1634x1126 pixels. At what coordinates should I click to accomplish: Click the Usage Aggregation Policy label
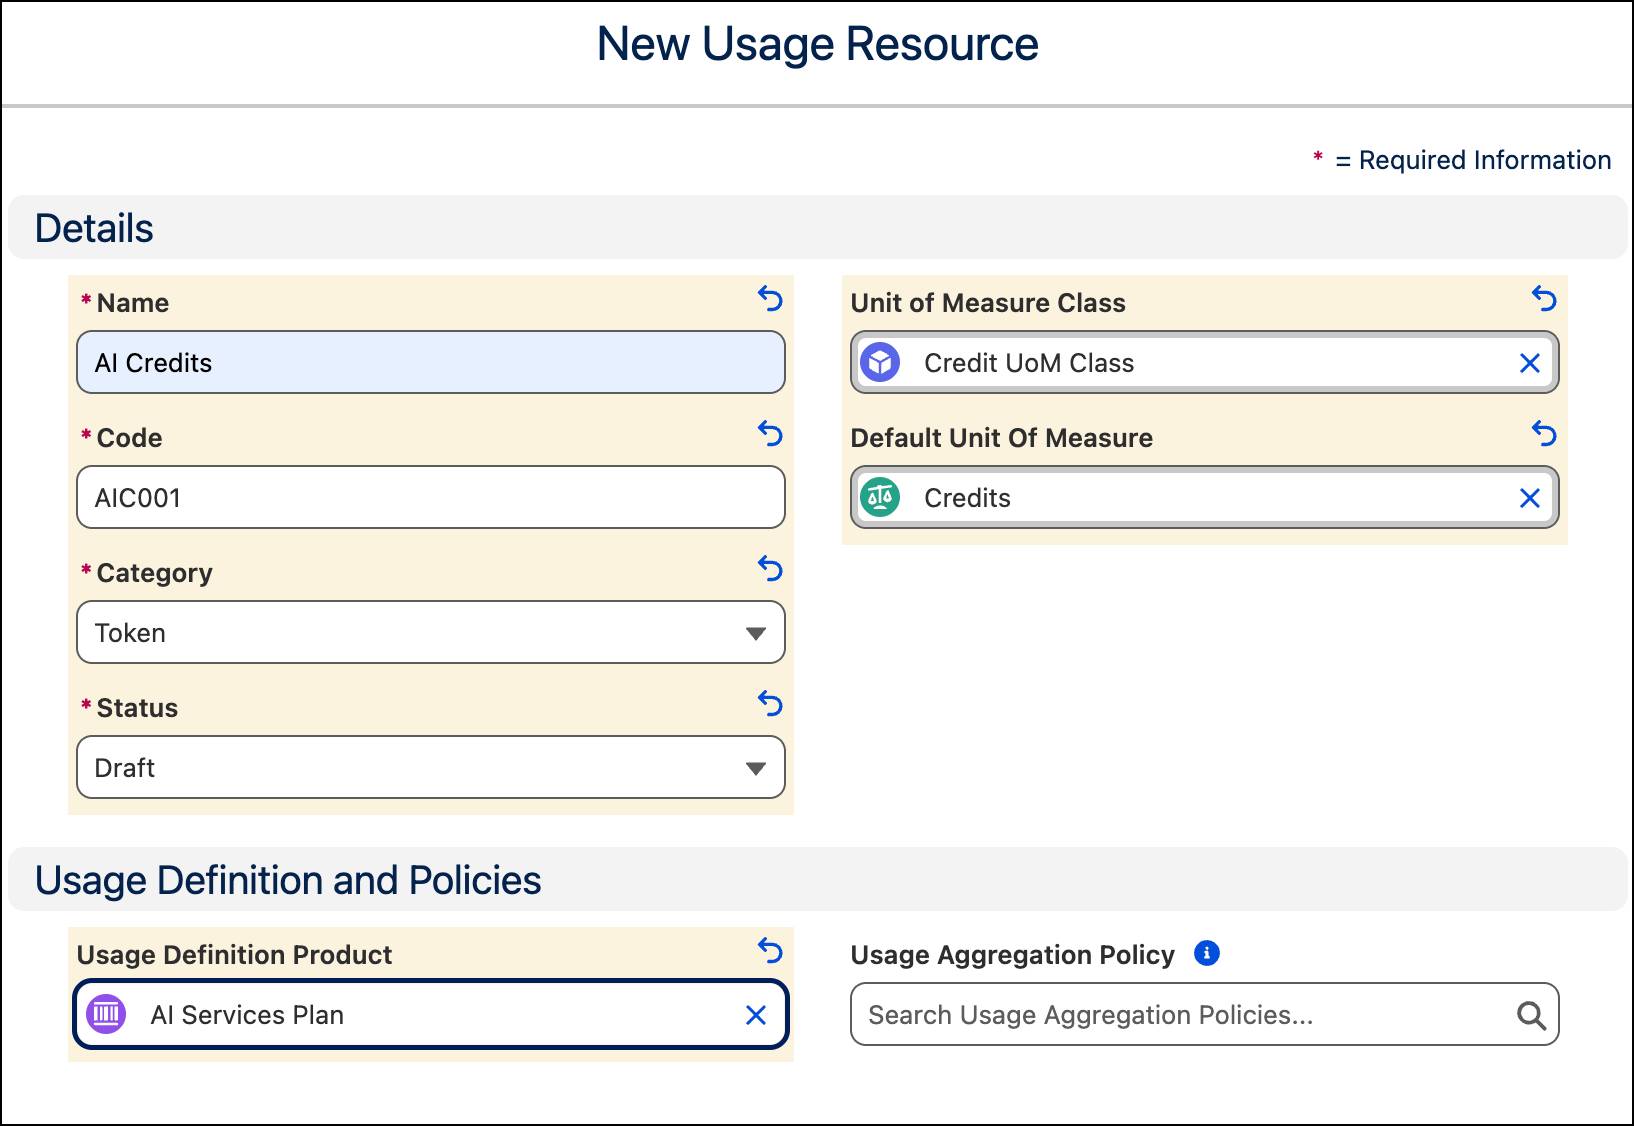[x=1013, y=955]
